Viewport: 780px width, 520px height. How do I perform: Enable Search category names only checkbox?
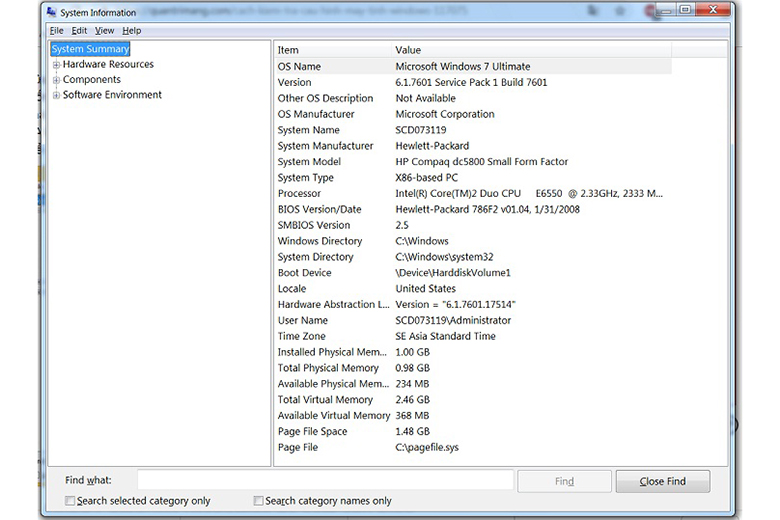[259, 501]
